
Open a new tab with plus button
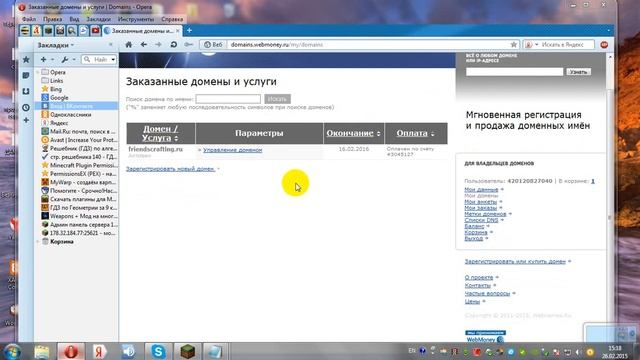point(189,30)
